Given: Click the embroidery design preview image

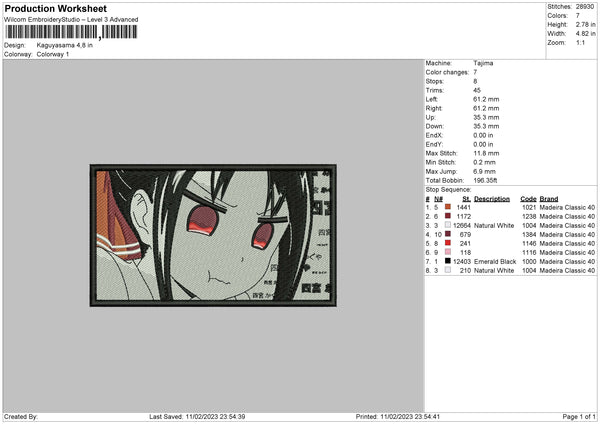Looking at the screenshot, I should 213,235.
